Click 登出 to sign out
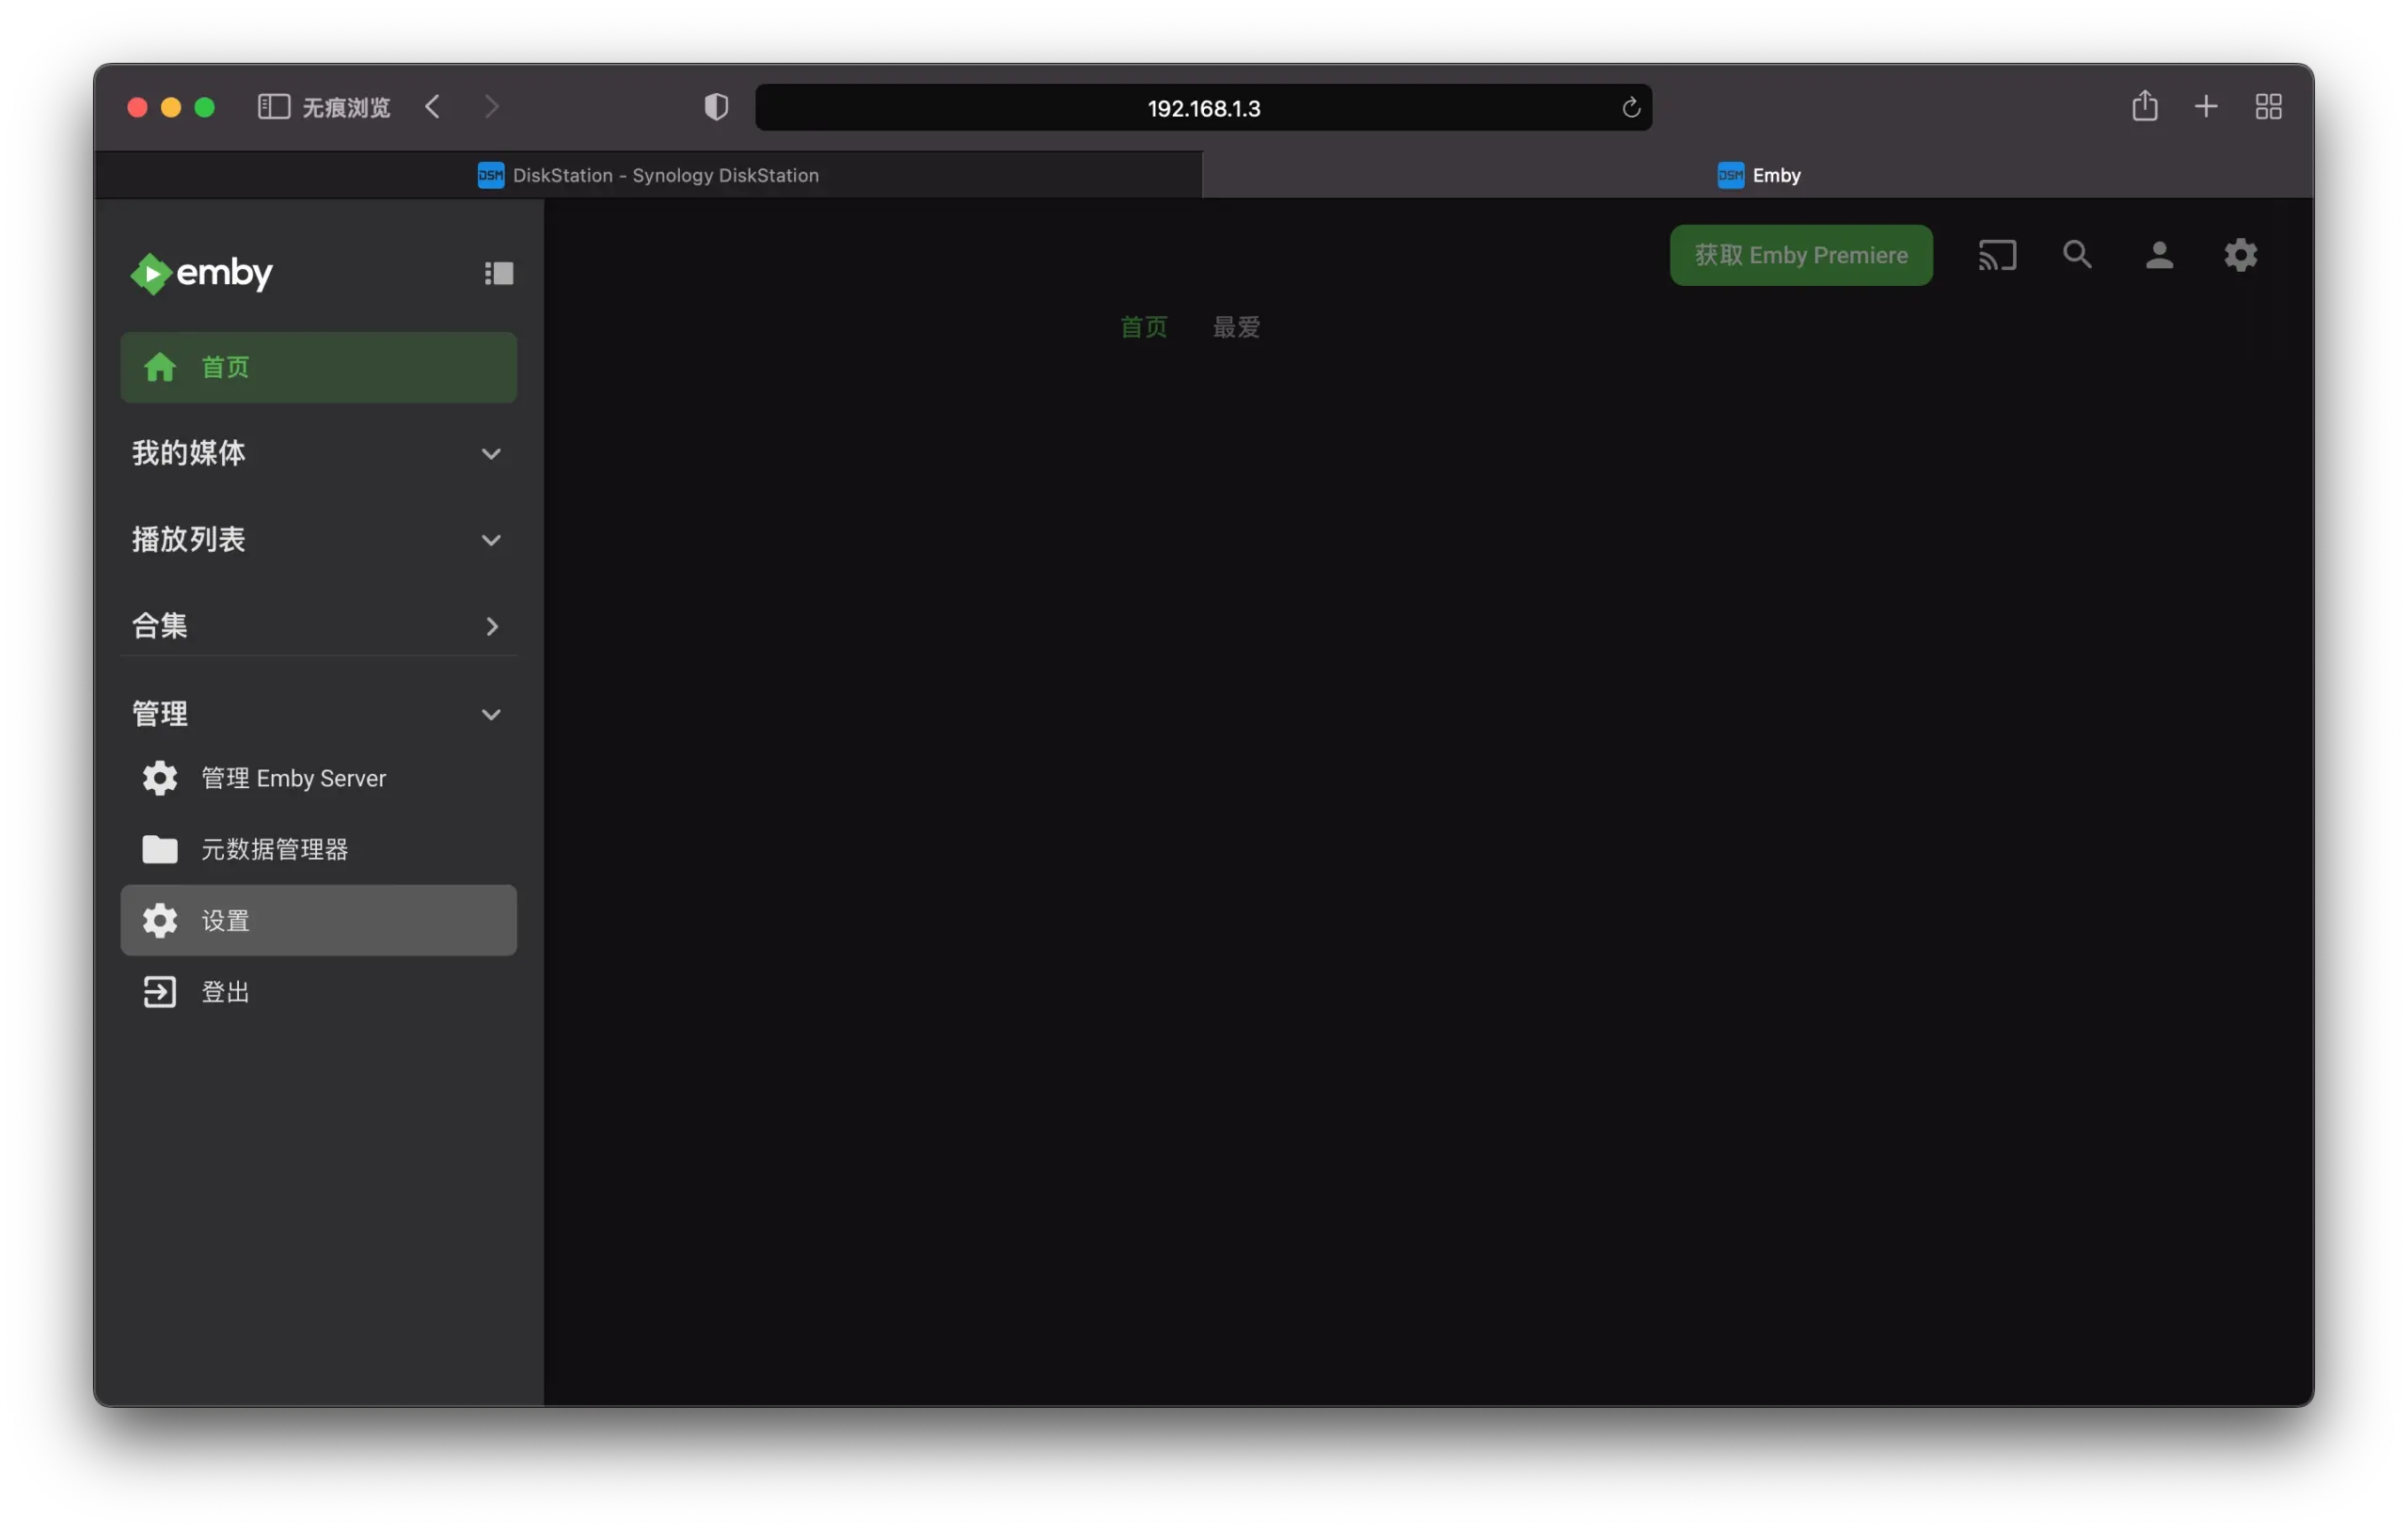The height and width of the screenshot is (1531, 2408). coord(319,992)
